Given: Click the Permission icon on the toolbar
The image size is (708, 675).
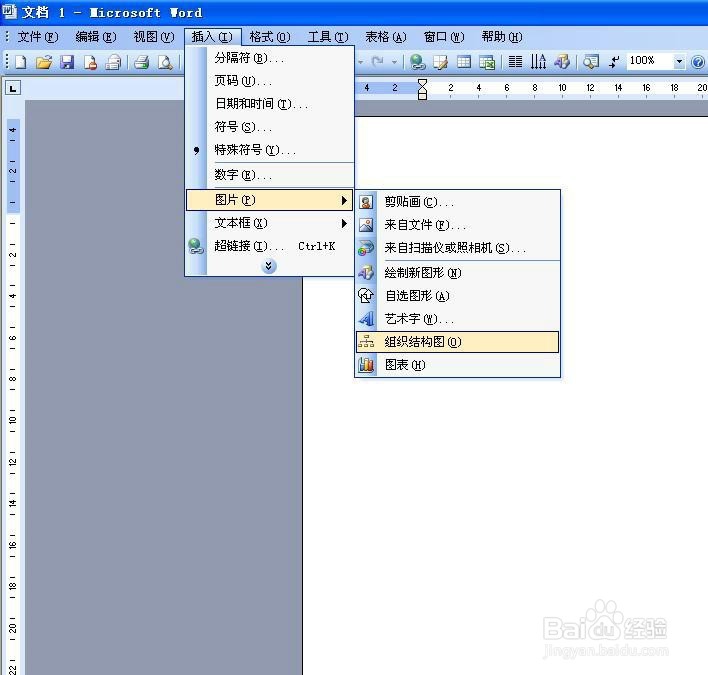Looking at the screenshot, I should 90,62.
